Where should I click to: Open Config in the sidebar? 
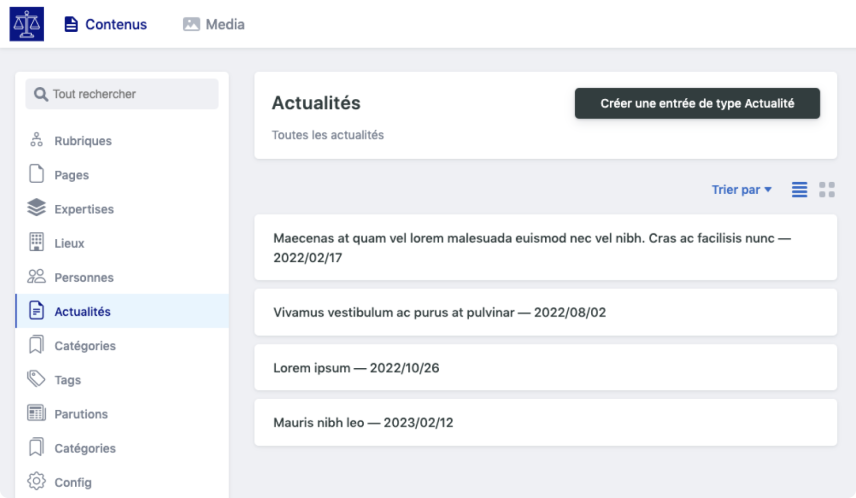[x=122, y=482]
